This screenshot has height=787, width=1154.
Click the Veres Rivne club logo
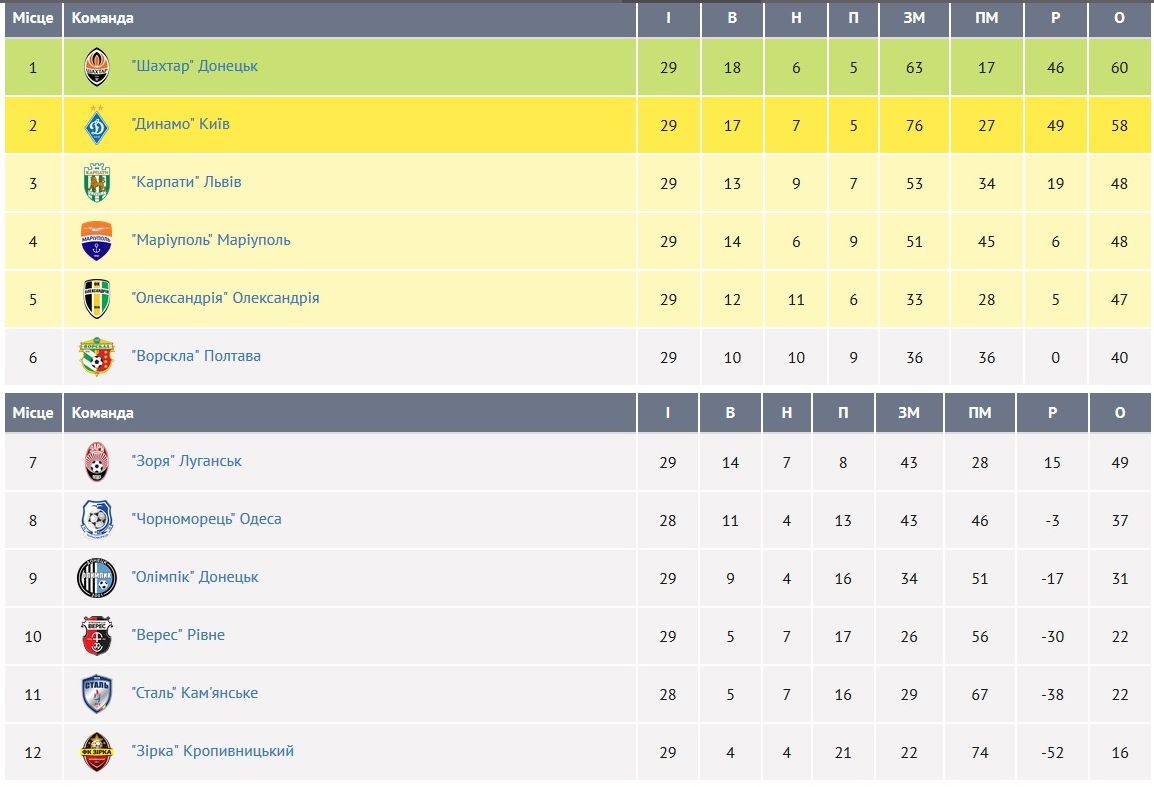click(97, 636)
